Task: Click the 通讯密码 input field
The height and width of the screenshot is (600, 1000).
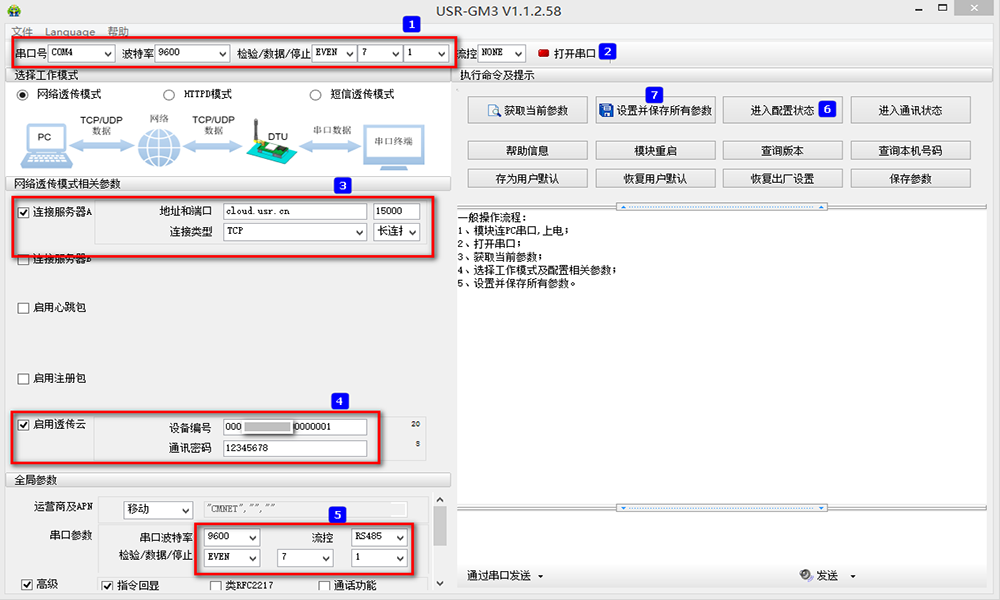Action: [294, 449]
